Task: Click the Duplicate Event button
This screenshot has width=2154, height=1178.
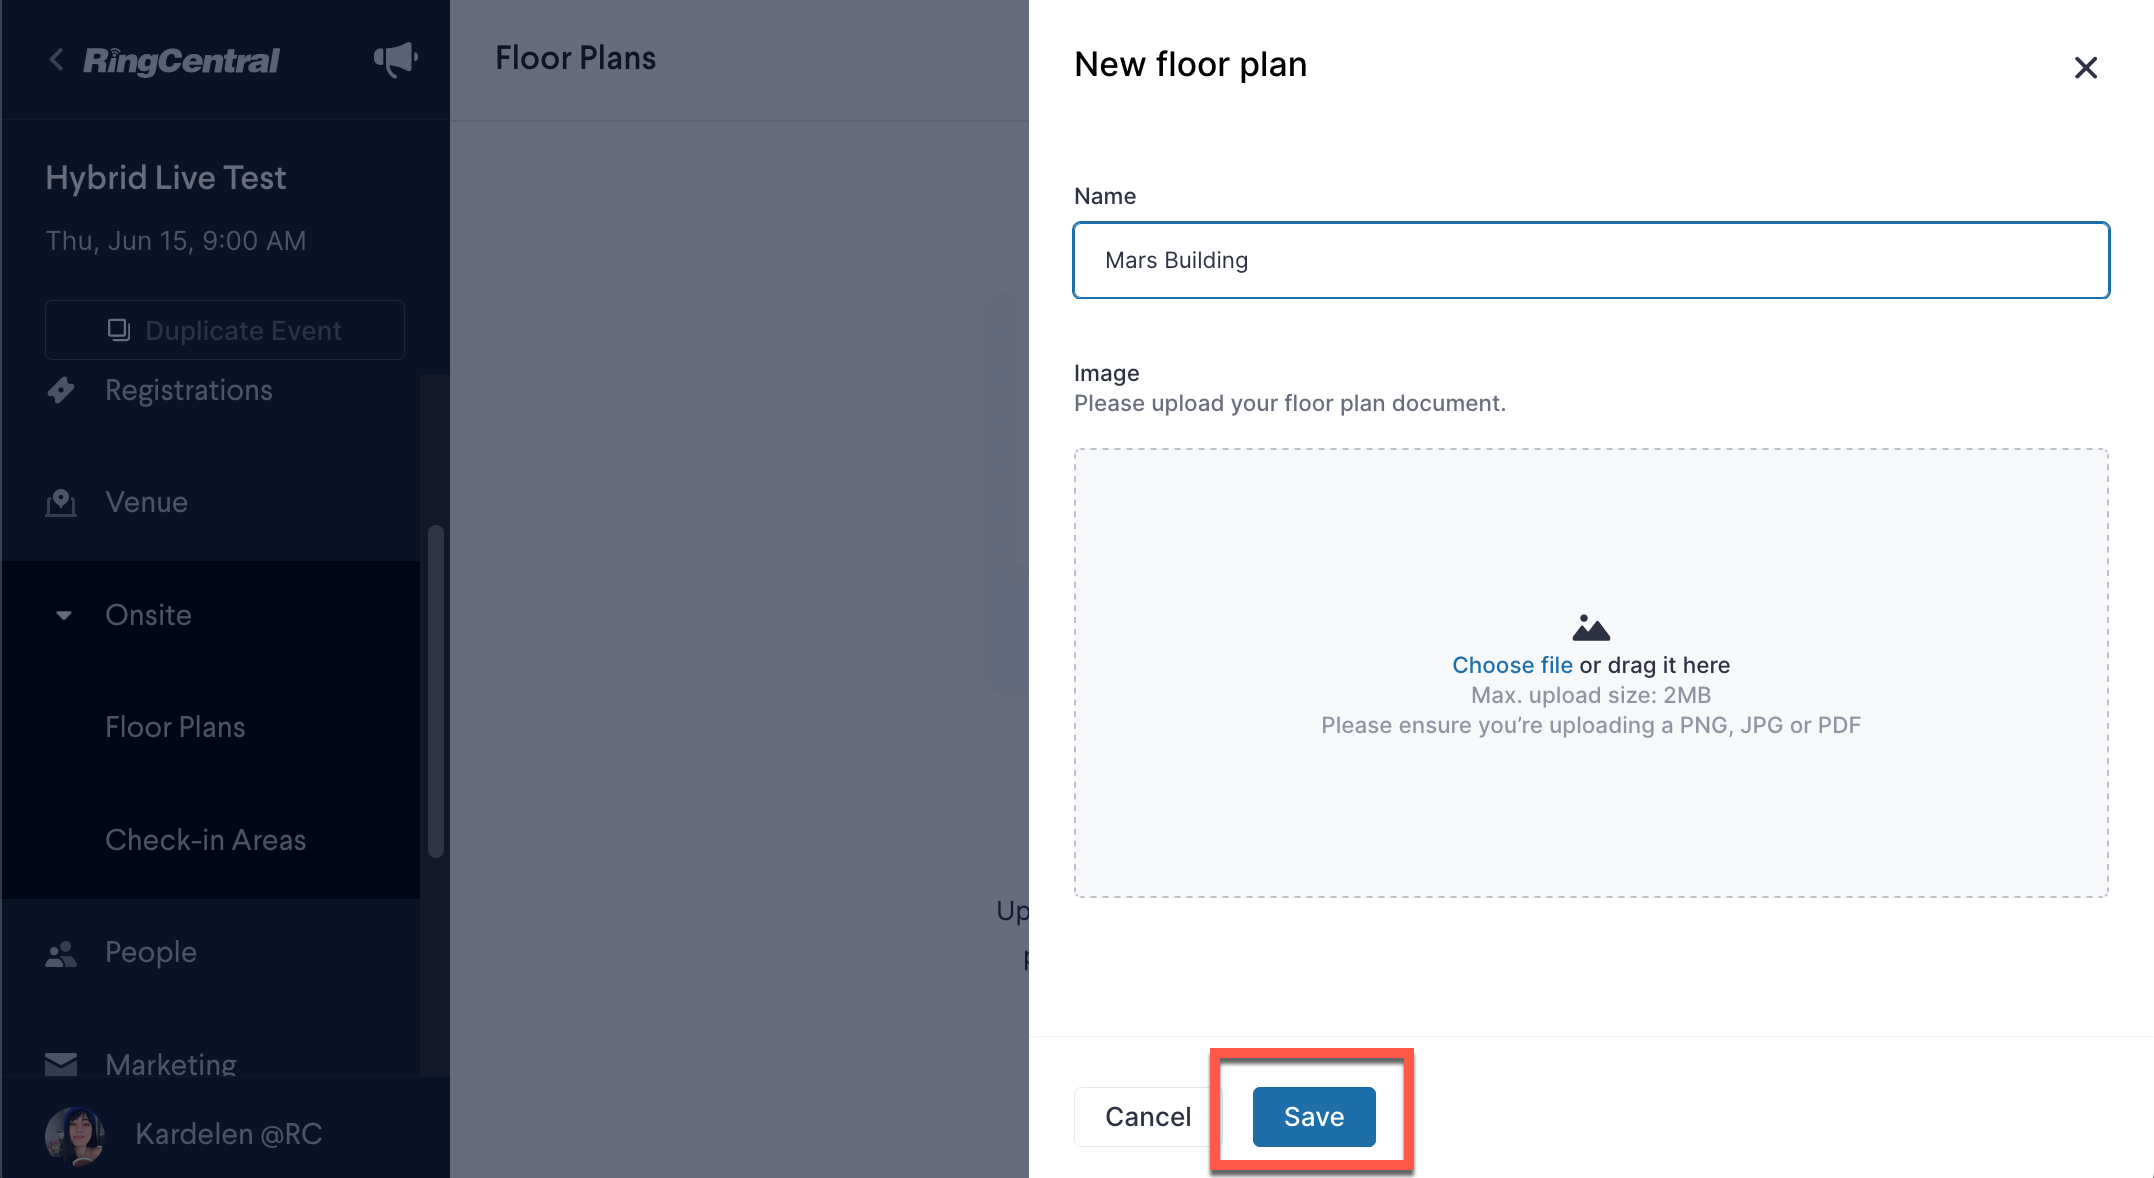Action: [225, 330]
